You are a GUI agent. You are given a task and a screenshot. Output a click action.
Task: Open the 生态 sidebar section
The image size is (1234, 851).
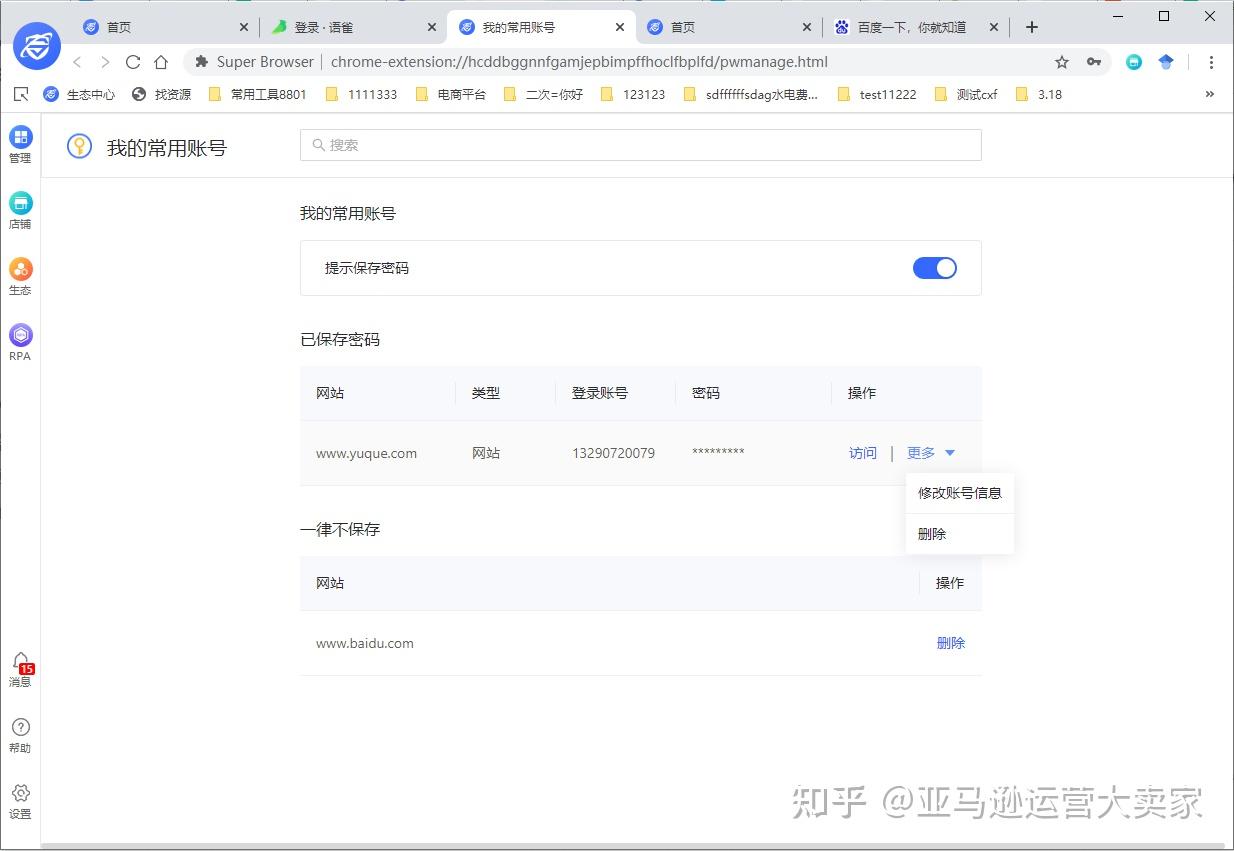pyautogui.click(x=20, y=276)
